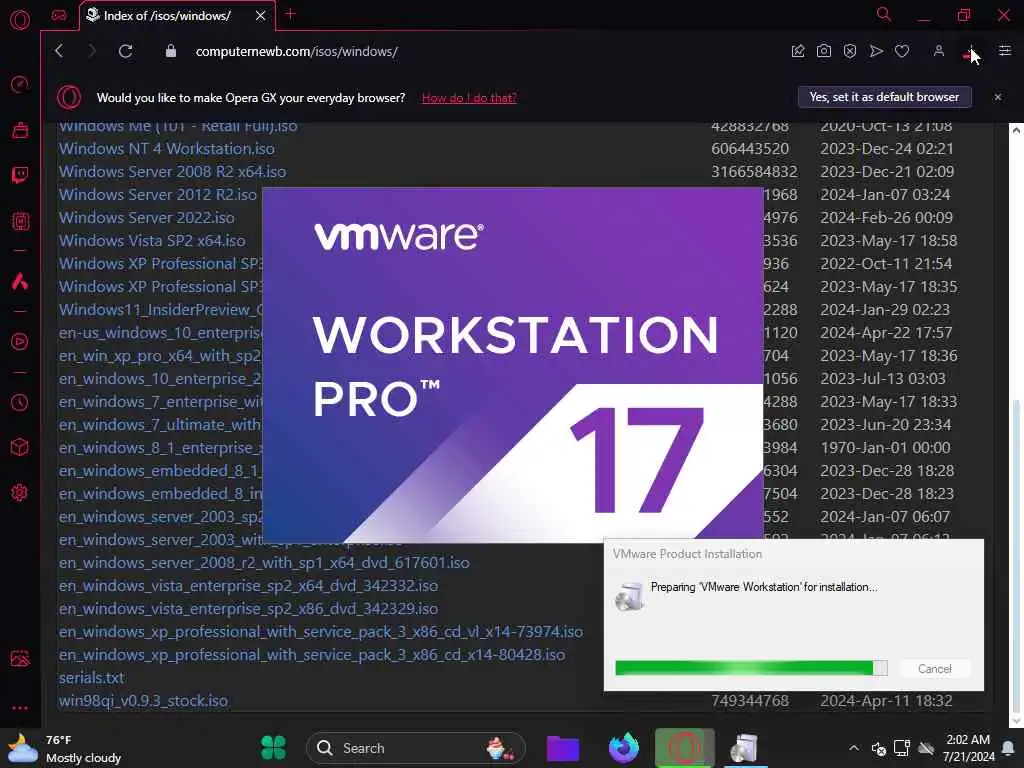1024x768 pixels.
Task: Open History clock icon in the sidebar
Action: point(20,402)
